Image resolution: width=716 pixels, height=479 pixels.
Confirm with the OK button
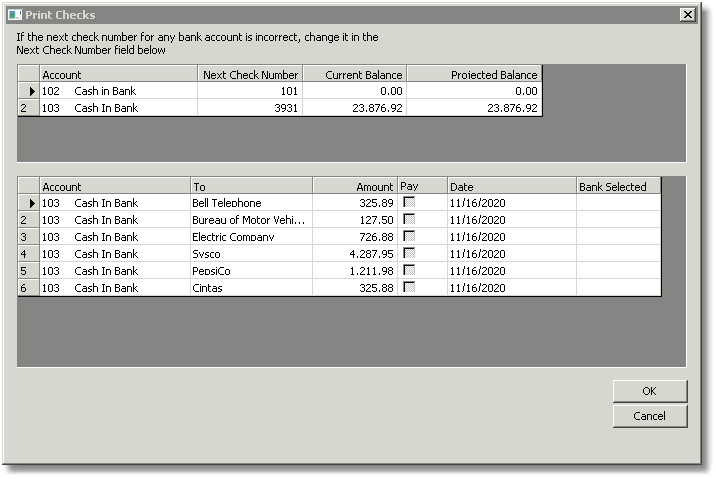(x=650, y=391)
